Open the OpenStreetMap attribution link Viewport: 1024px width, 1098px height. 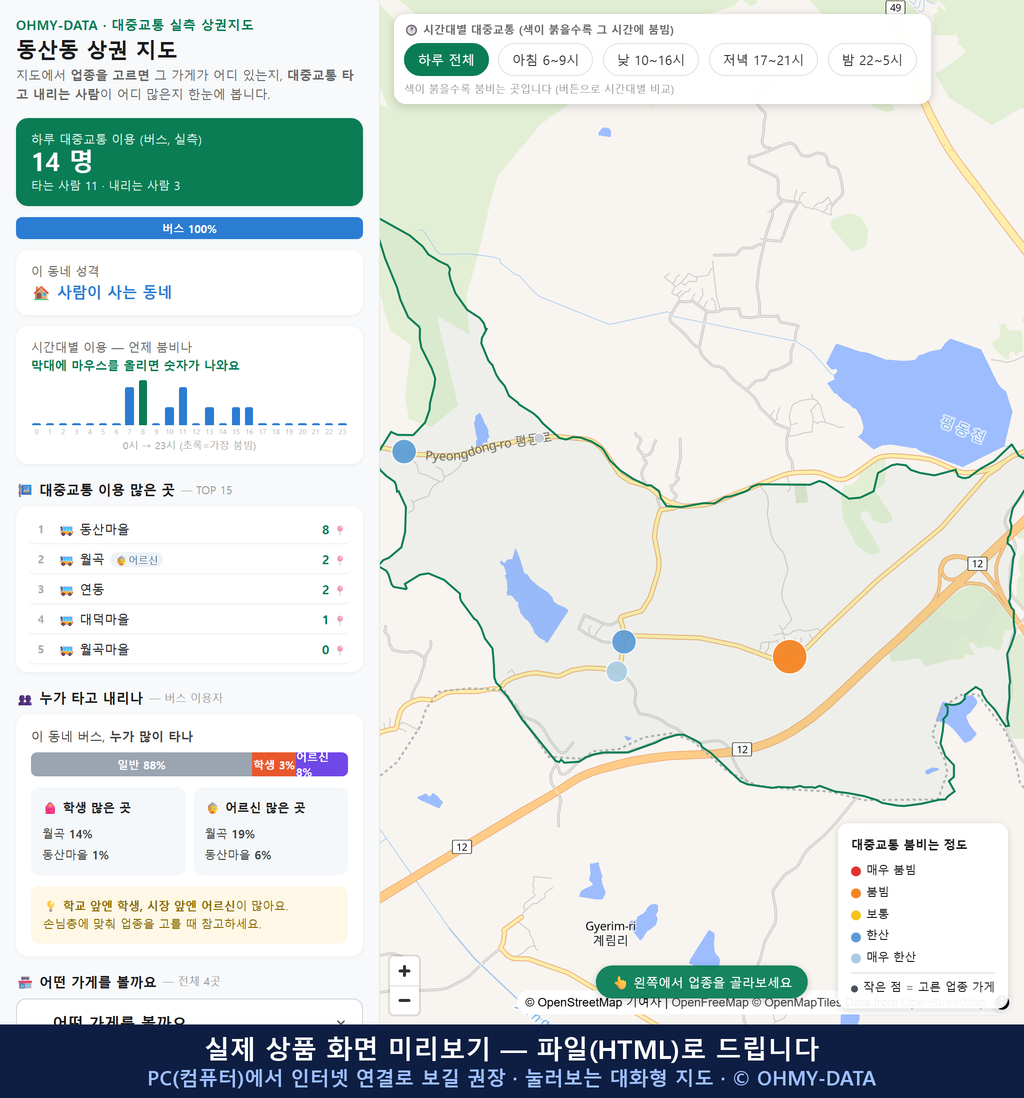[573, 1003]
